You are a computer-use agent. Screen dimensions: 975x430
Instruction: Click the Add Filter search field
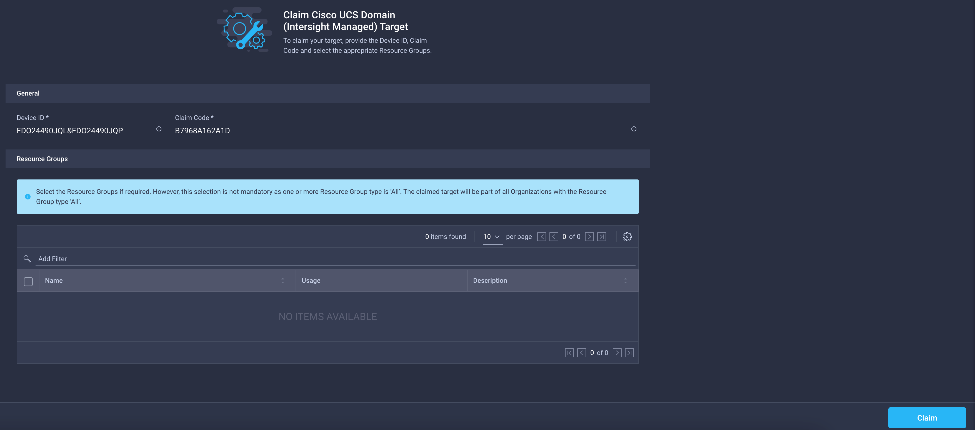tap(336, 258)
